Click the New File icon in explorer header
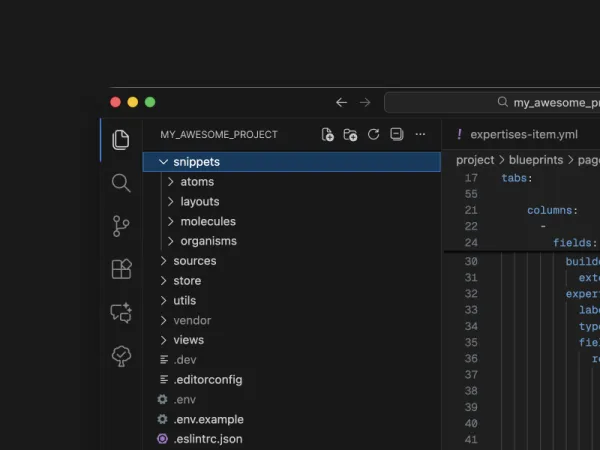 pos(328,135)
